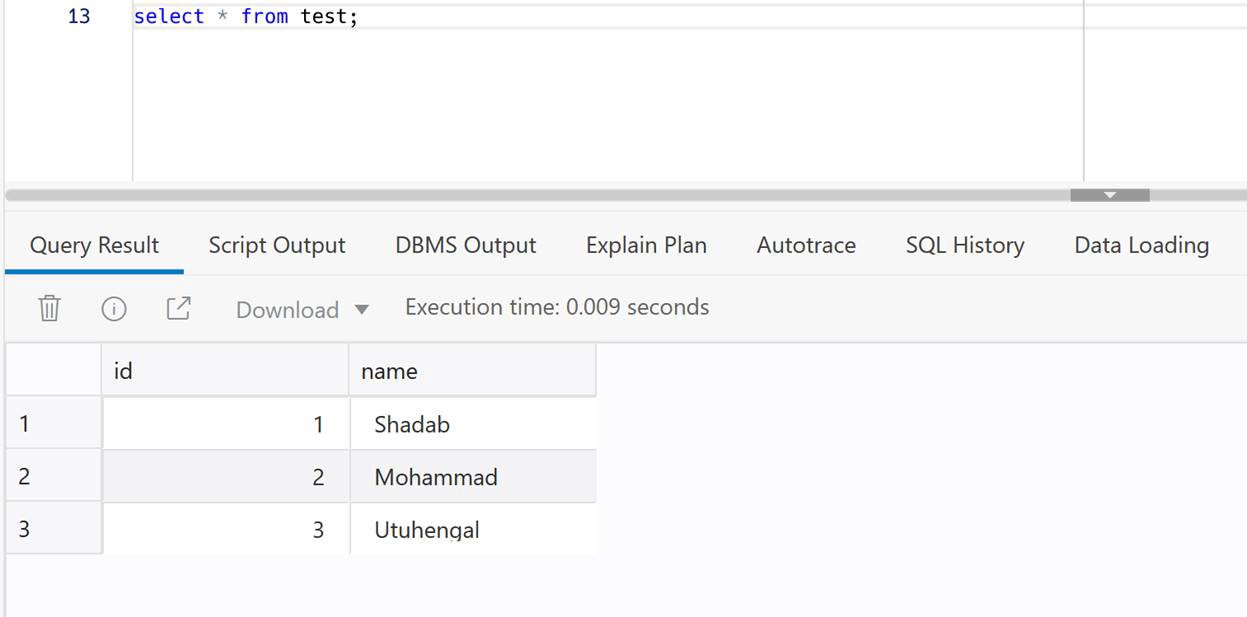View the SQL History tab
Screen dimensions: 1247x617
965,246
